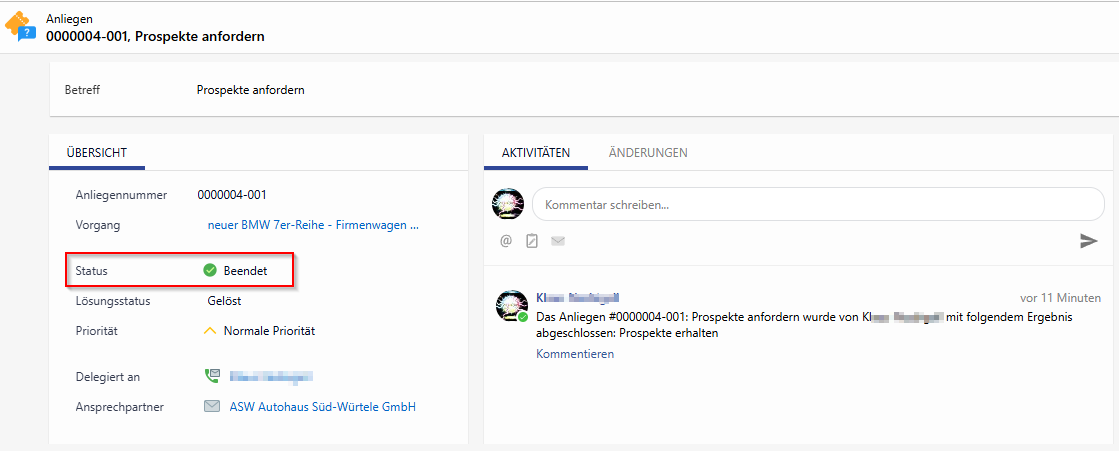Click the clipboard note icon under comment field
1119x451 pixels.
coord(532,241)
